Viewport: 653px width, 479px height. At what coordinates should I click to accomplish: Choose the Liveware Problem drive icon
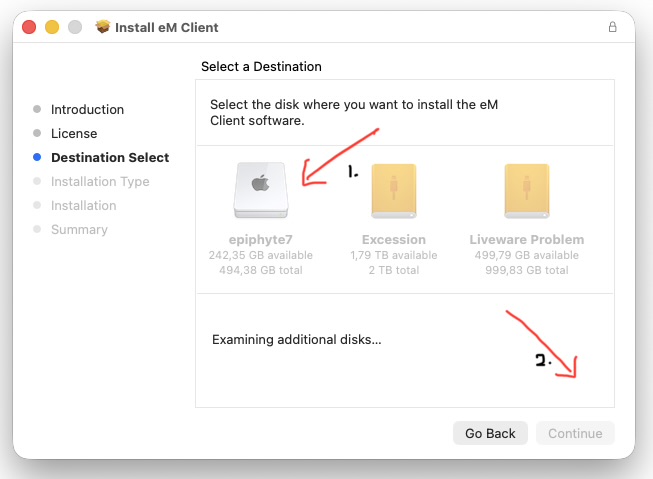point(526,191)
